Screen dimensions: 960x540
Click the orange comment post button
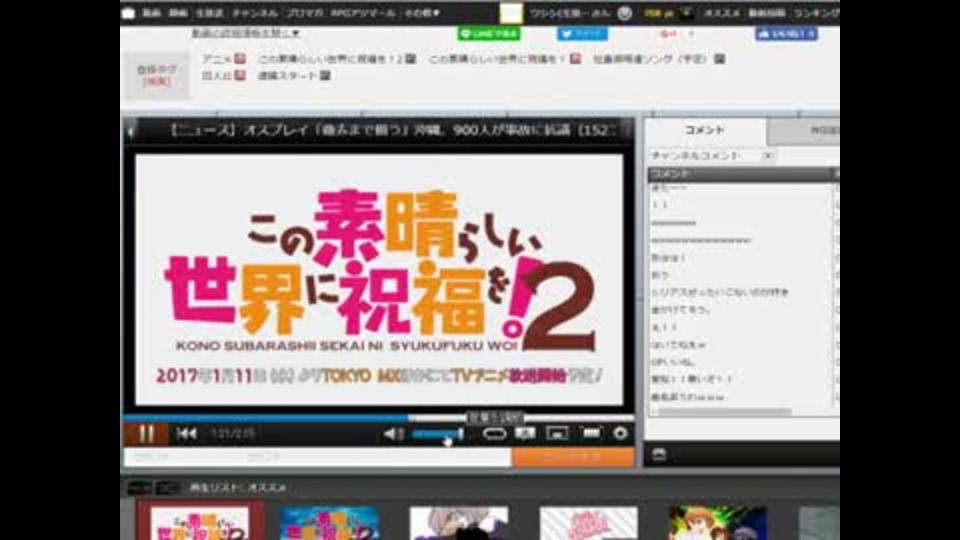(573, 457)
